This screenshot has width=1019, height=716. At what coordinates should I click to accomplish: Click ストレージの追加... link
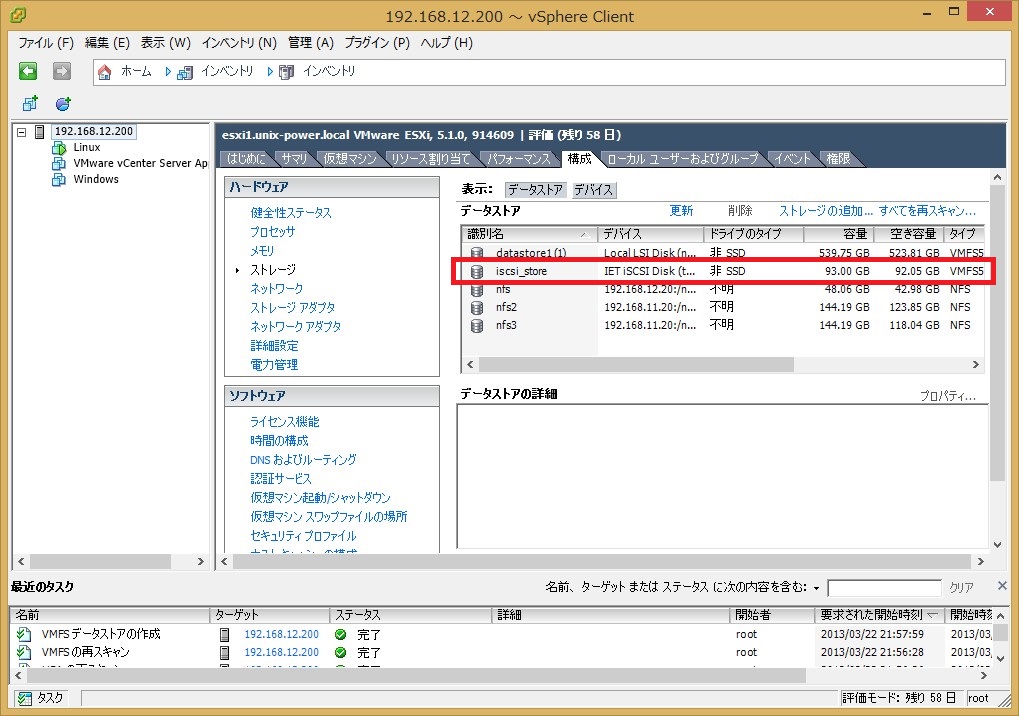825,211
